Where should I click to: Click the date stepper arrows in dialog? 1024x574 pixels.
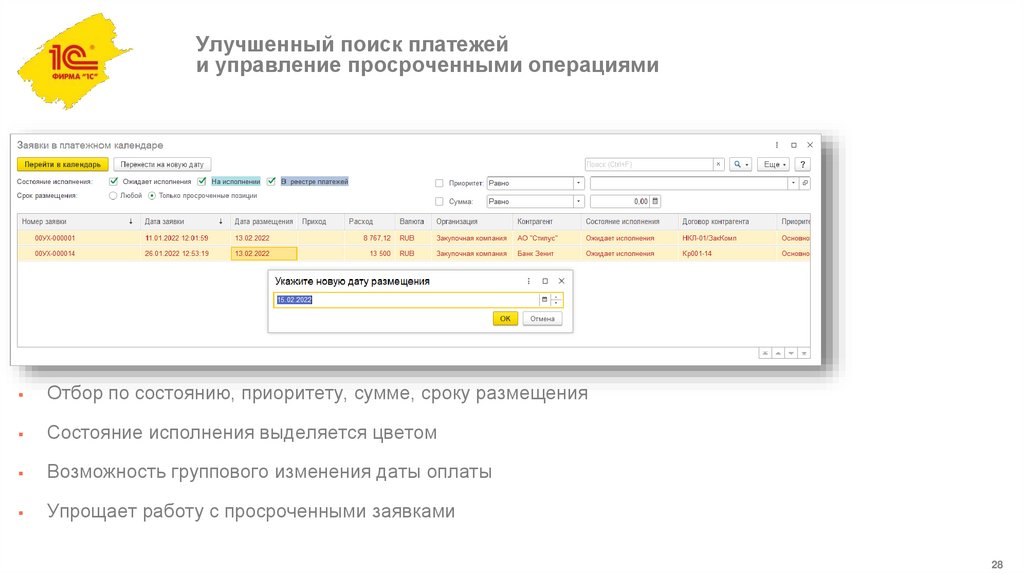[x=556, y=300]
